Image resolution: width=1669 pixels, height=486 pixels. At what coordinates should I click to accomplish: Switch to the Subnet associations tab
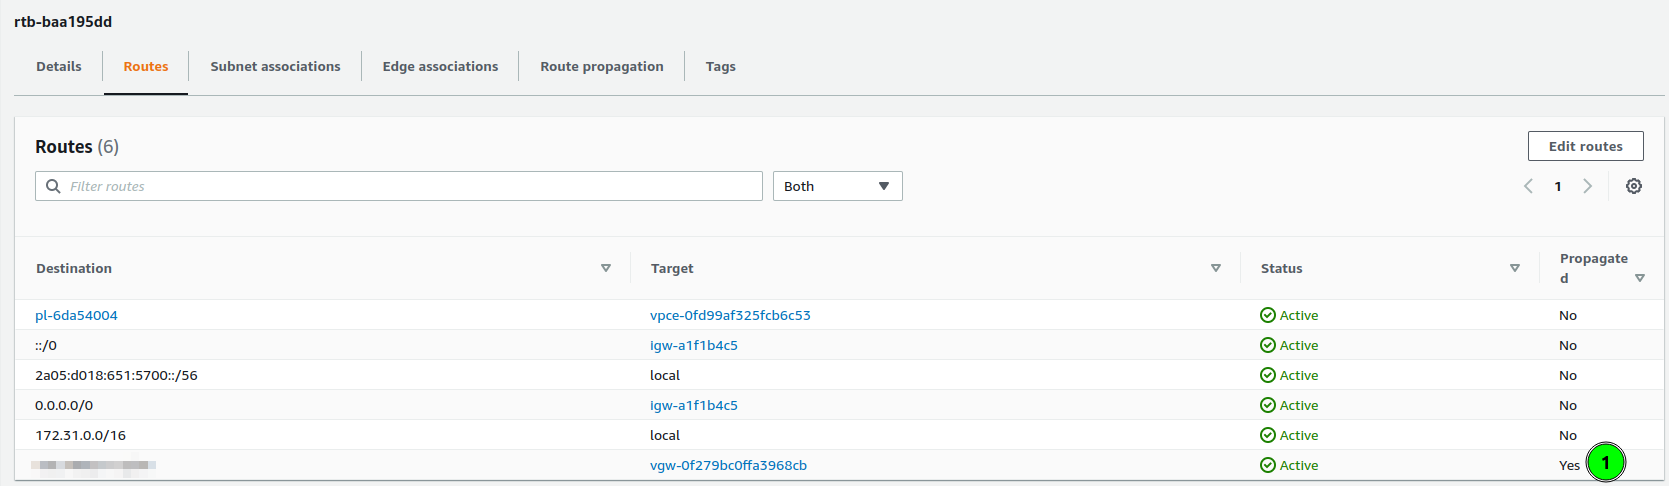(275, 66)
